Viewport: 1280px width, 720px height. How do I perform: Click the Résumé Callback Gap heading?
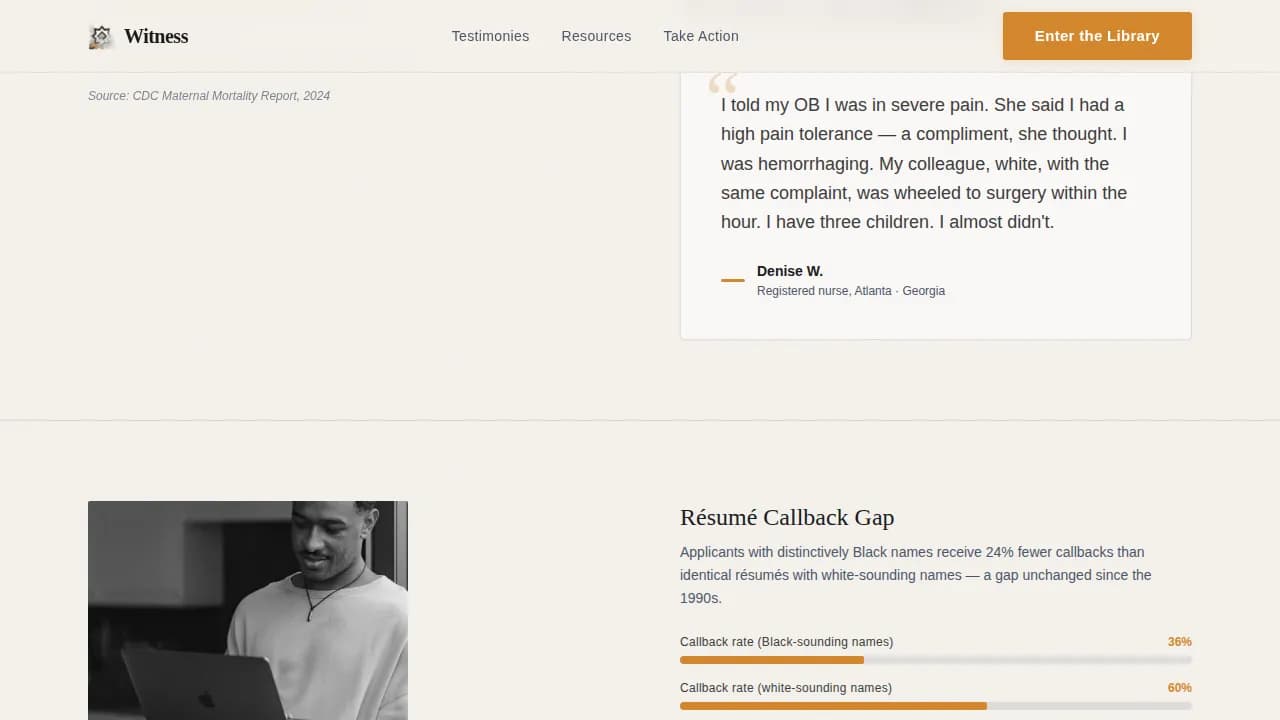pyautogui.click(x=787, y=518)
